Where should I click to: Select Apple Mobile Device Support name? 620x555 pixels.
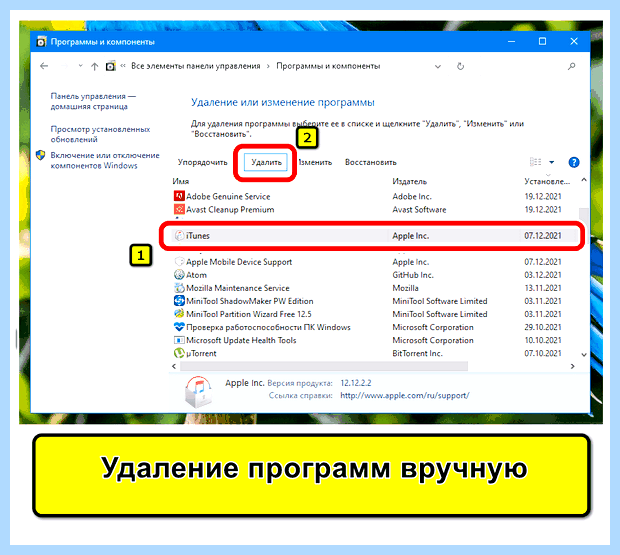[x=239, y=262]
